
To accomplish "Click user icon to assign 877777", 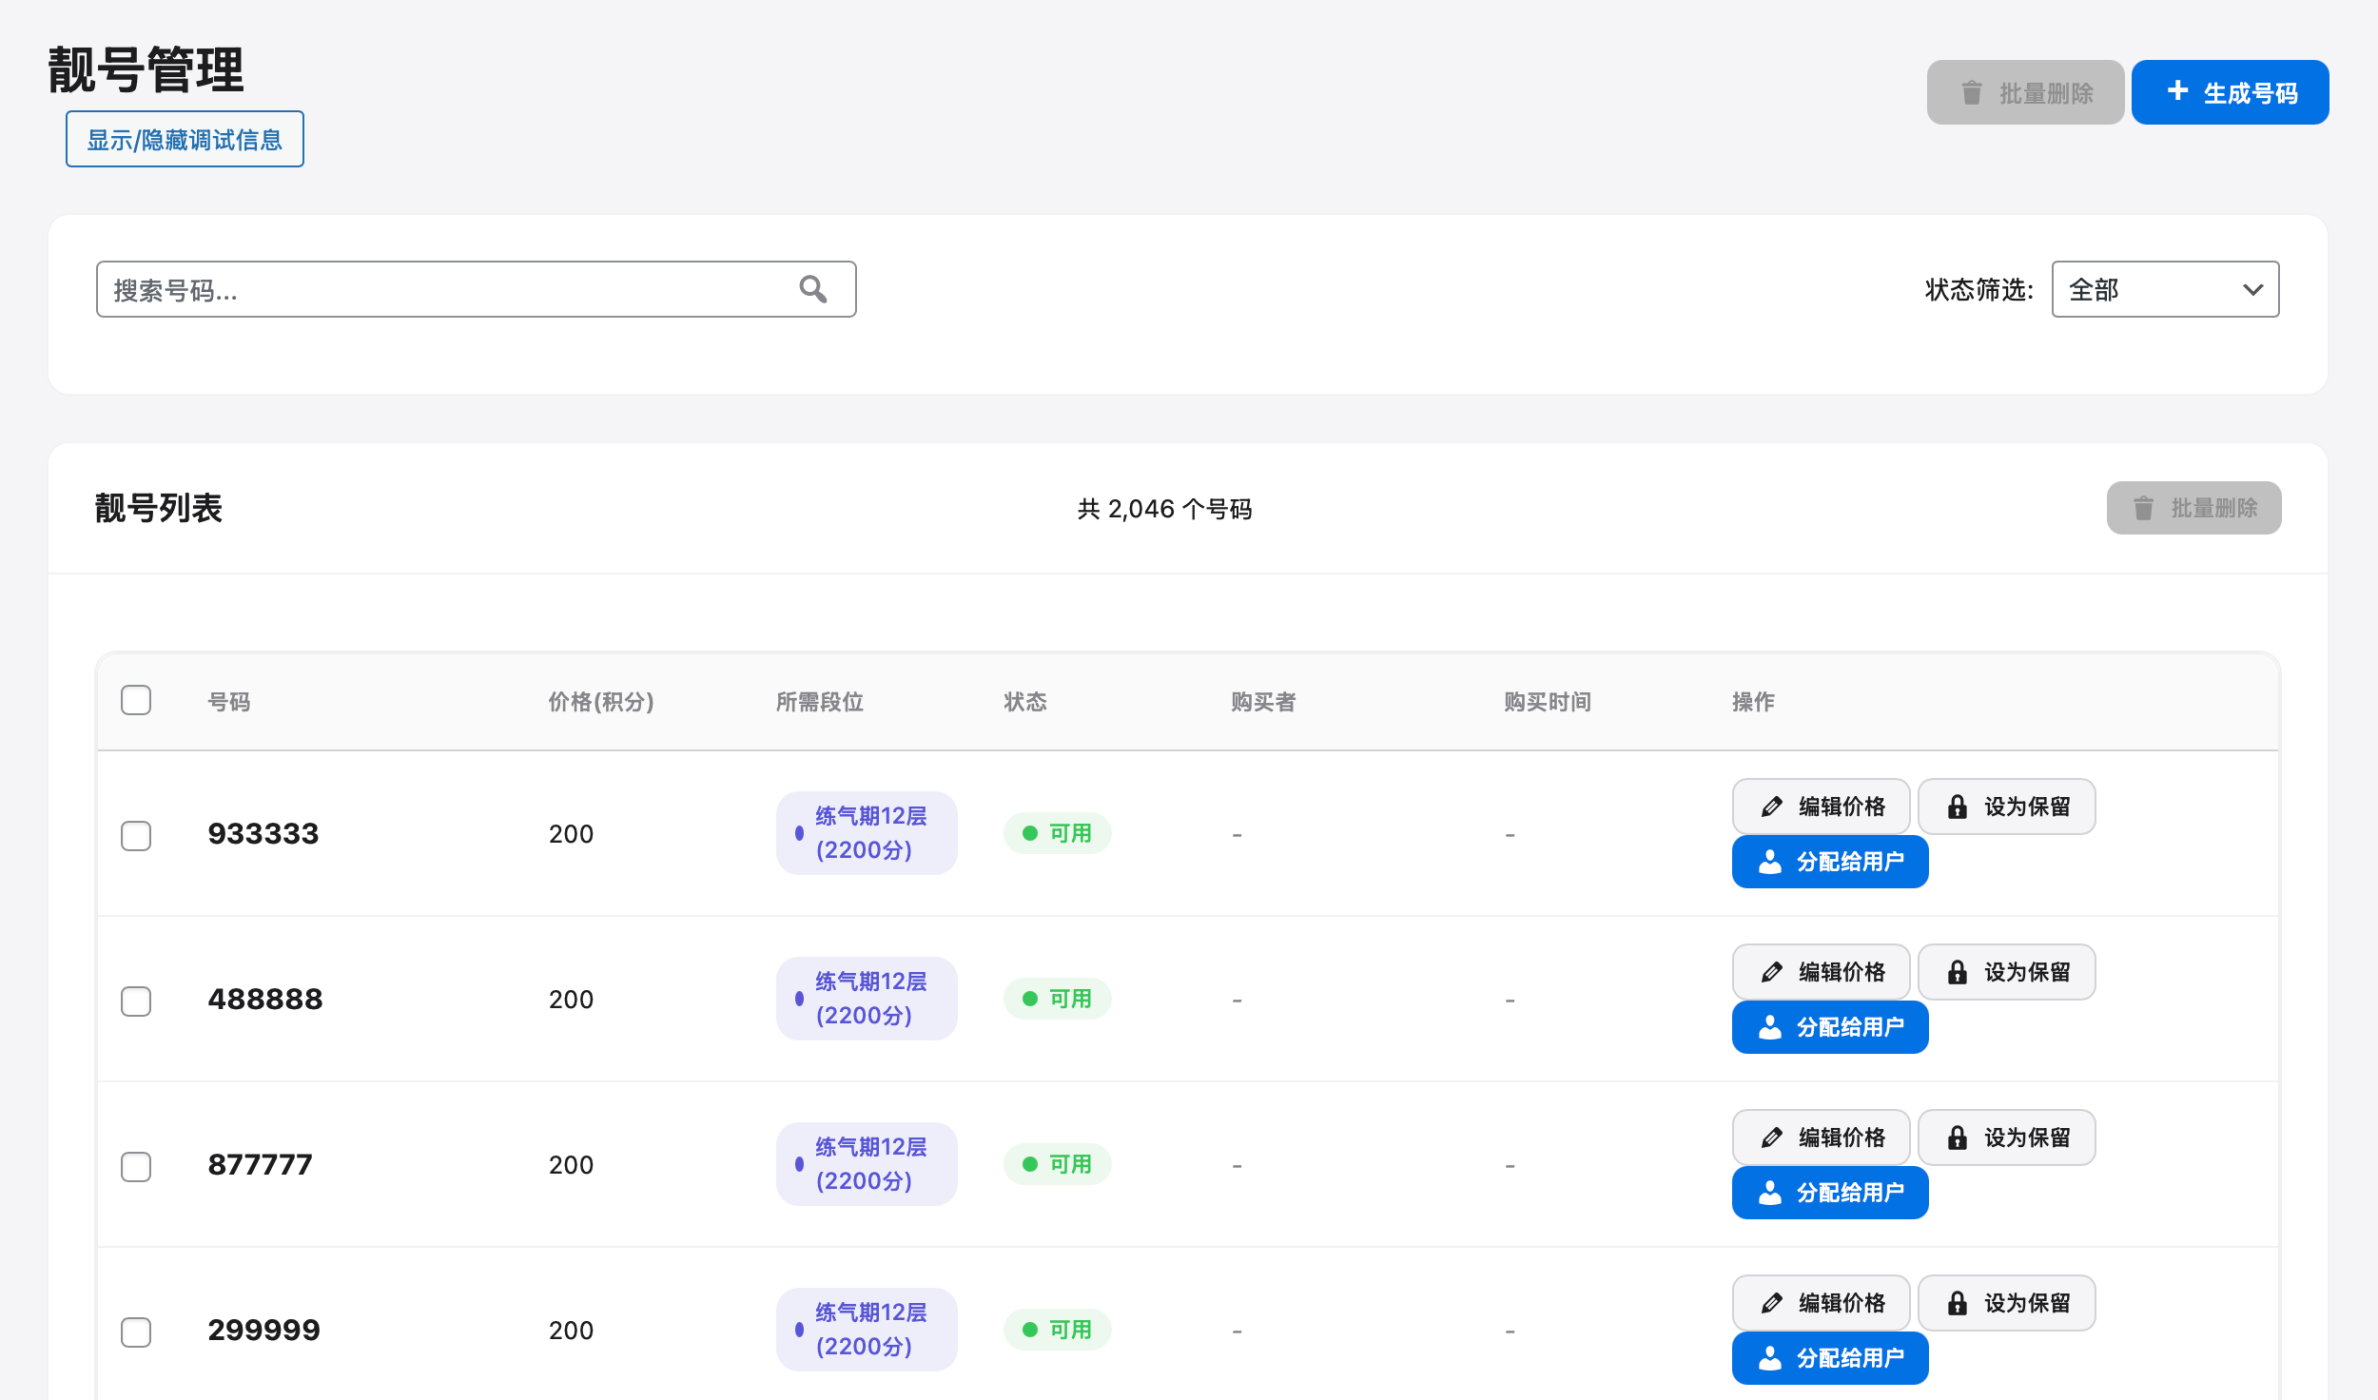I will click(x=1770, y=1193).
